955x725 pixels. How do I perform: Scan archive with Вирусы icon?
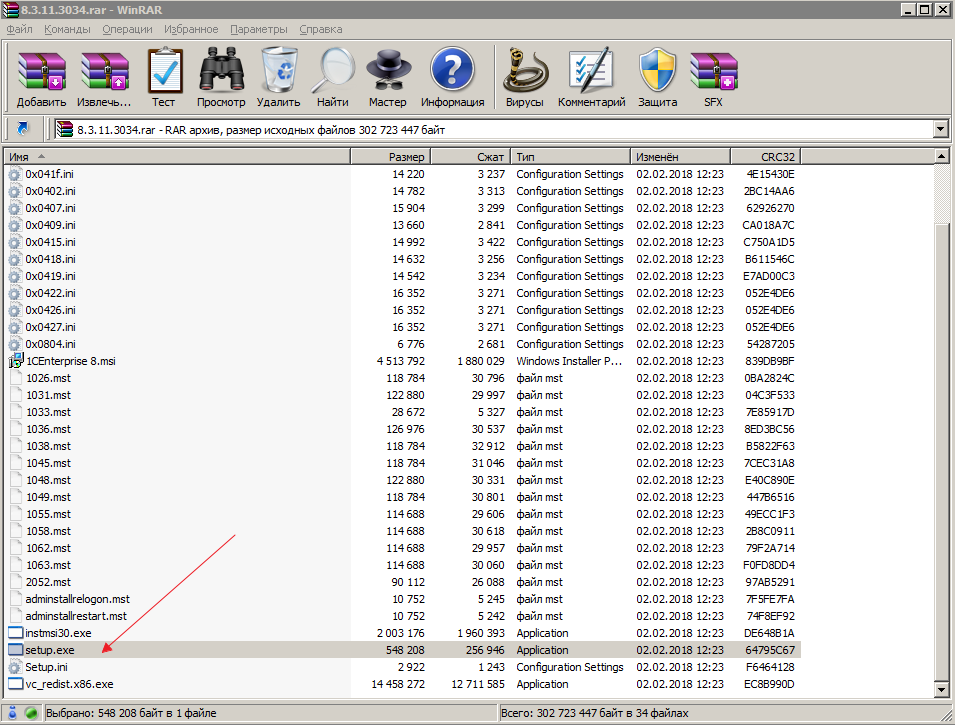point(525,70)
